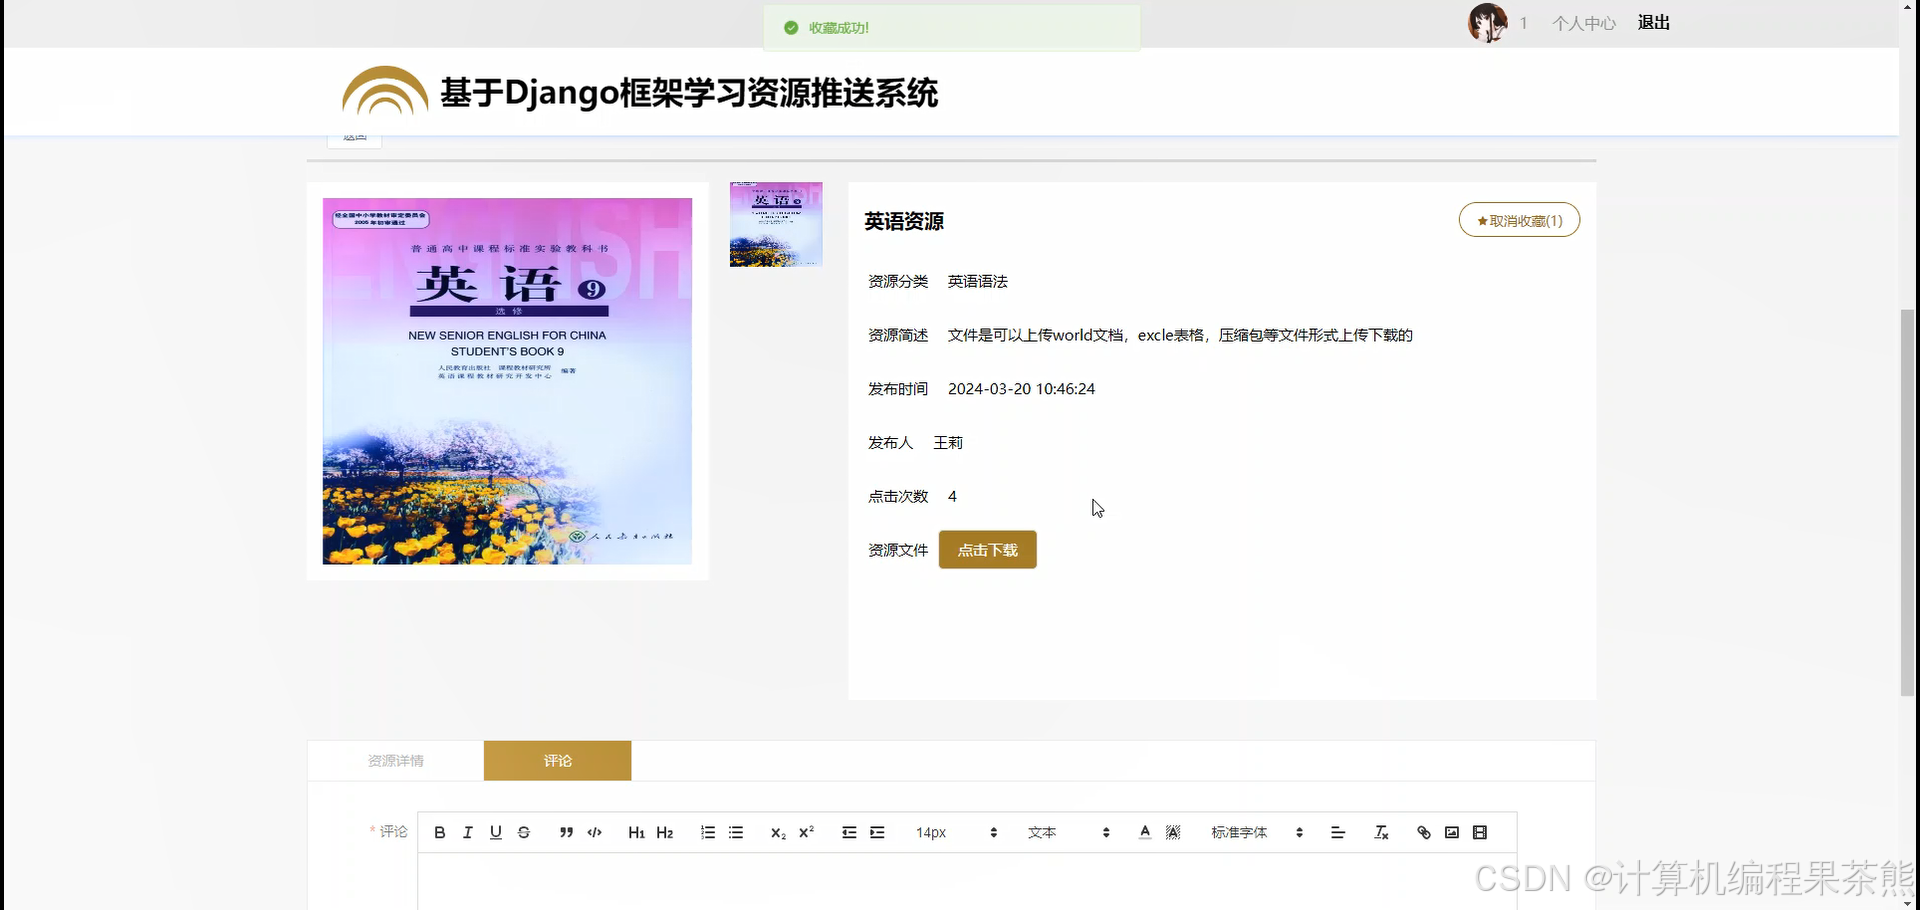This screenshot has width=1920, height=910.
Task: Open text alignment options
Action: point(1338,832)
